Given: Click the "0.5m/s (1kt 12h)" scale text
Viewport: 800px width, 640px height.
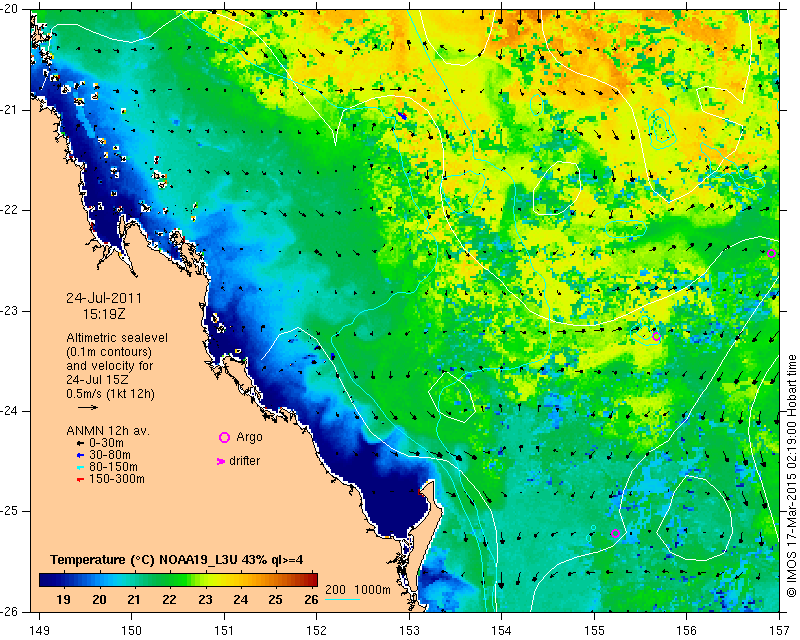Looking at the screenshot, I should point(110,394).
